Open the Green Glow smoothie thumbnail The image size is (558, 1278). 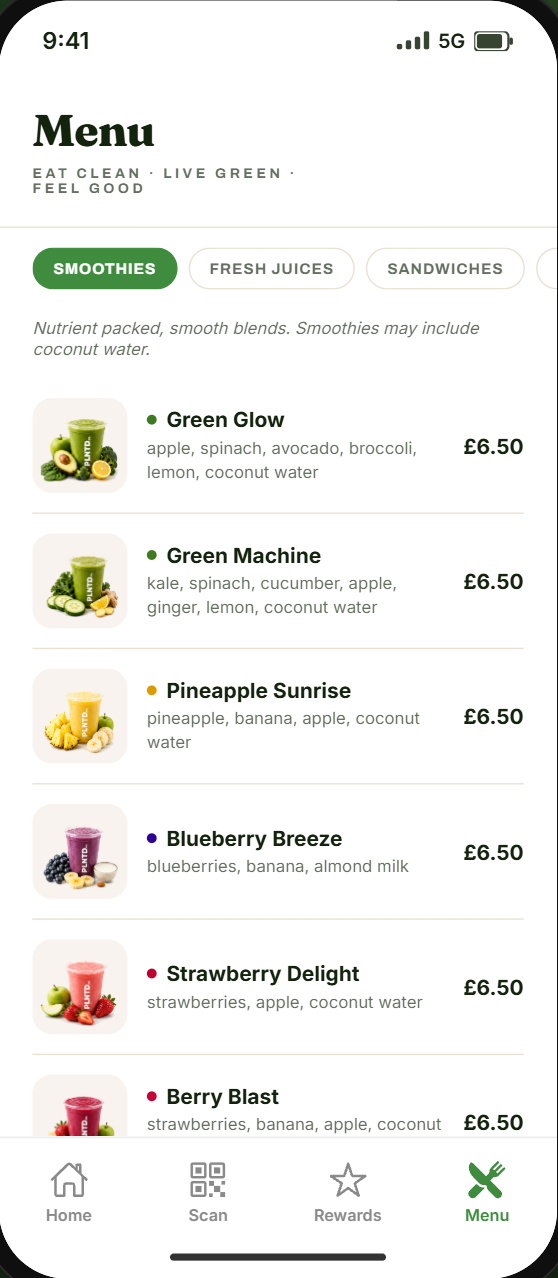pyautogui.click(x=80, y=446)
